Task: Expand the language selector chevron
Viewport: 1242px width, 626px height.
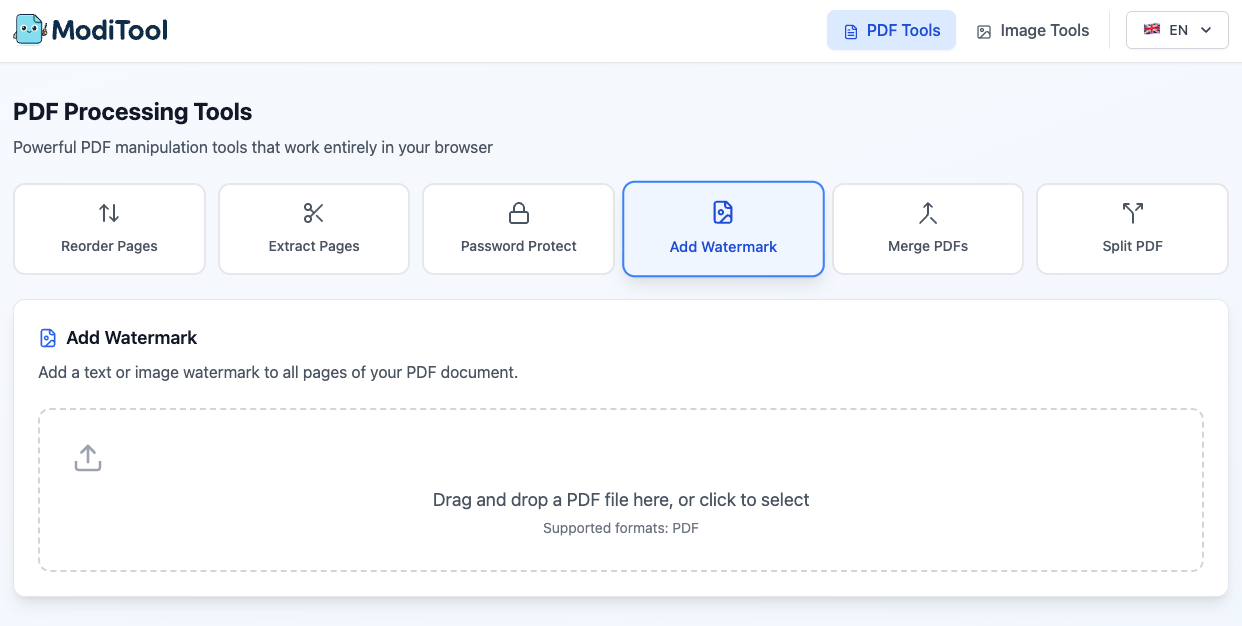Action: point(1206,30)
